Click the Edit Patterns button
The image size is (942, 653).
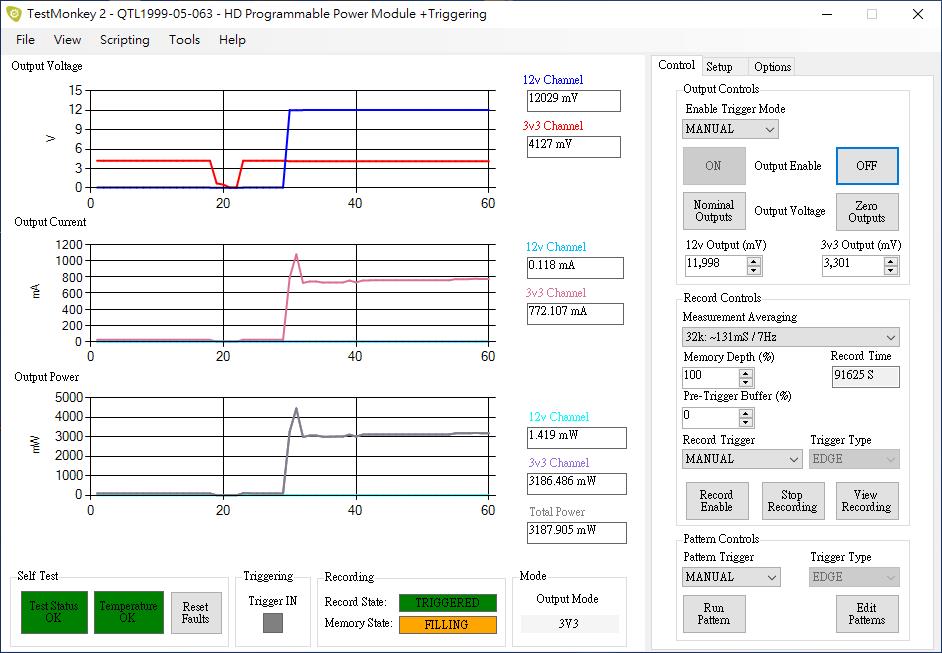tap(867, 614)
